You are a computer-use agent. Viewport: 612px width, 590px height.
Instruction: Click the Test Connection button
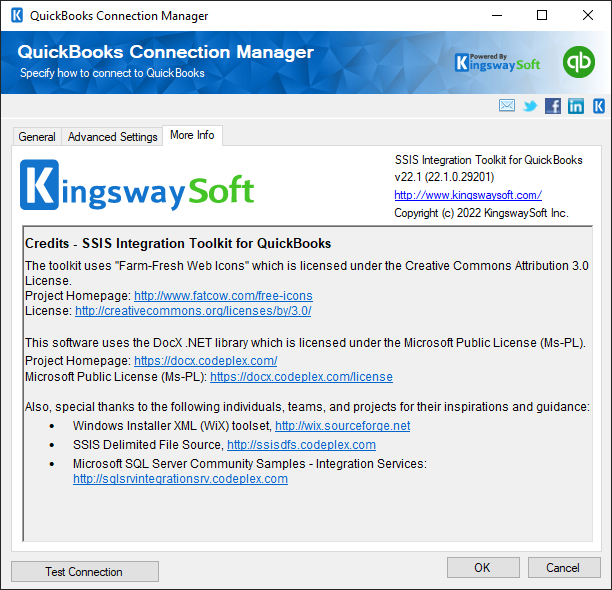coord(85,572)
